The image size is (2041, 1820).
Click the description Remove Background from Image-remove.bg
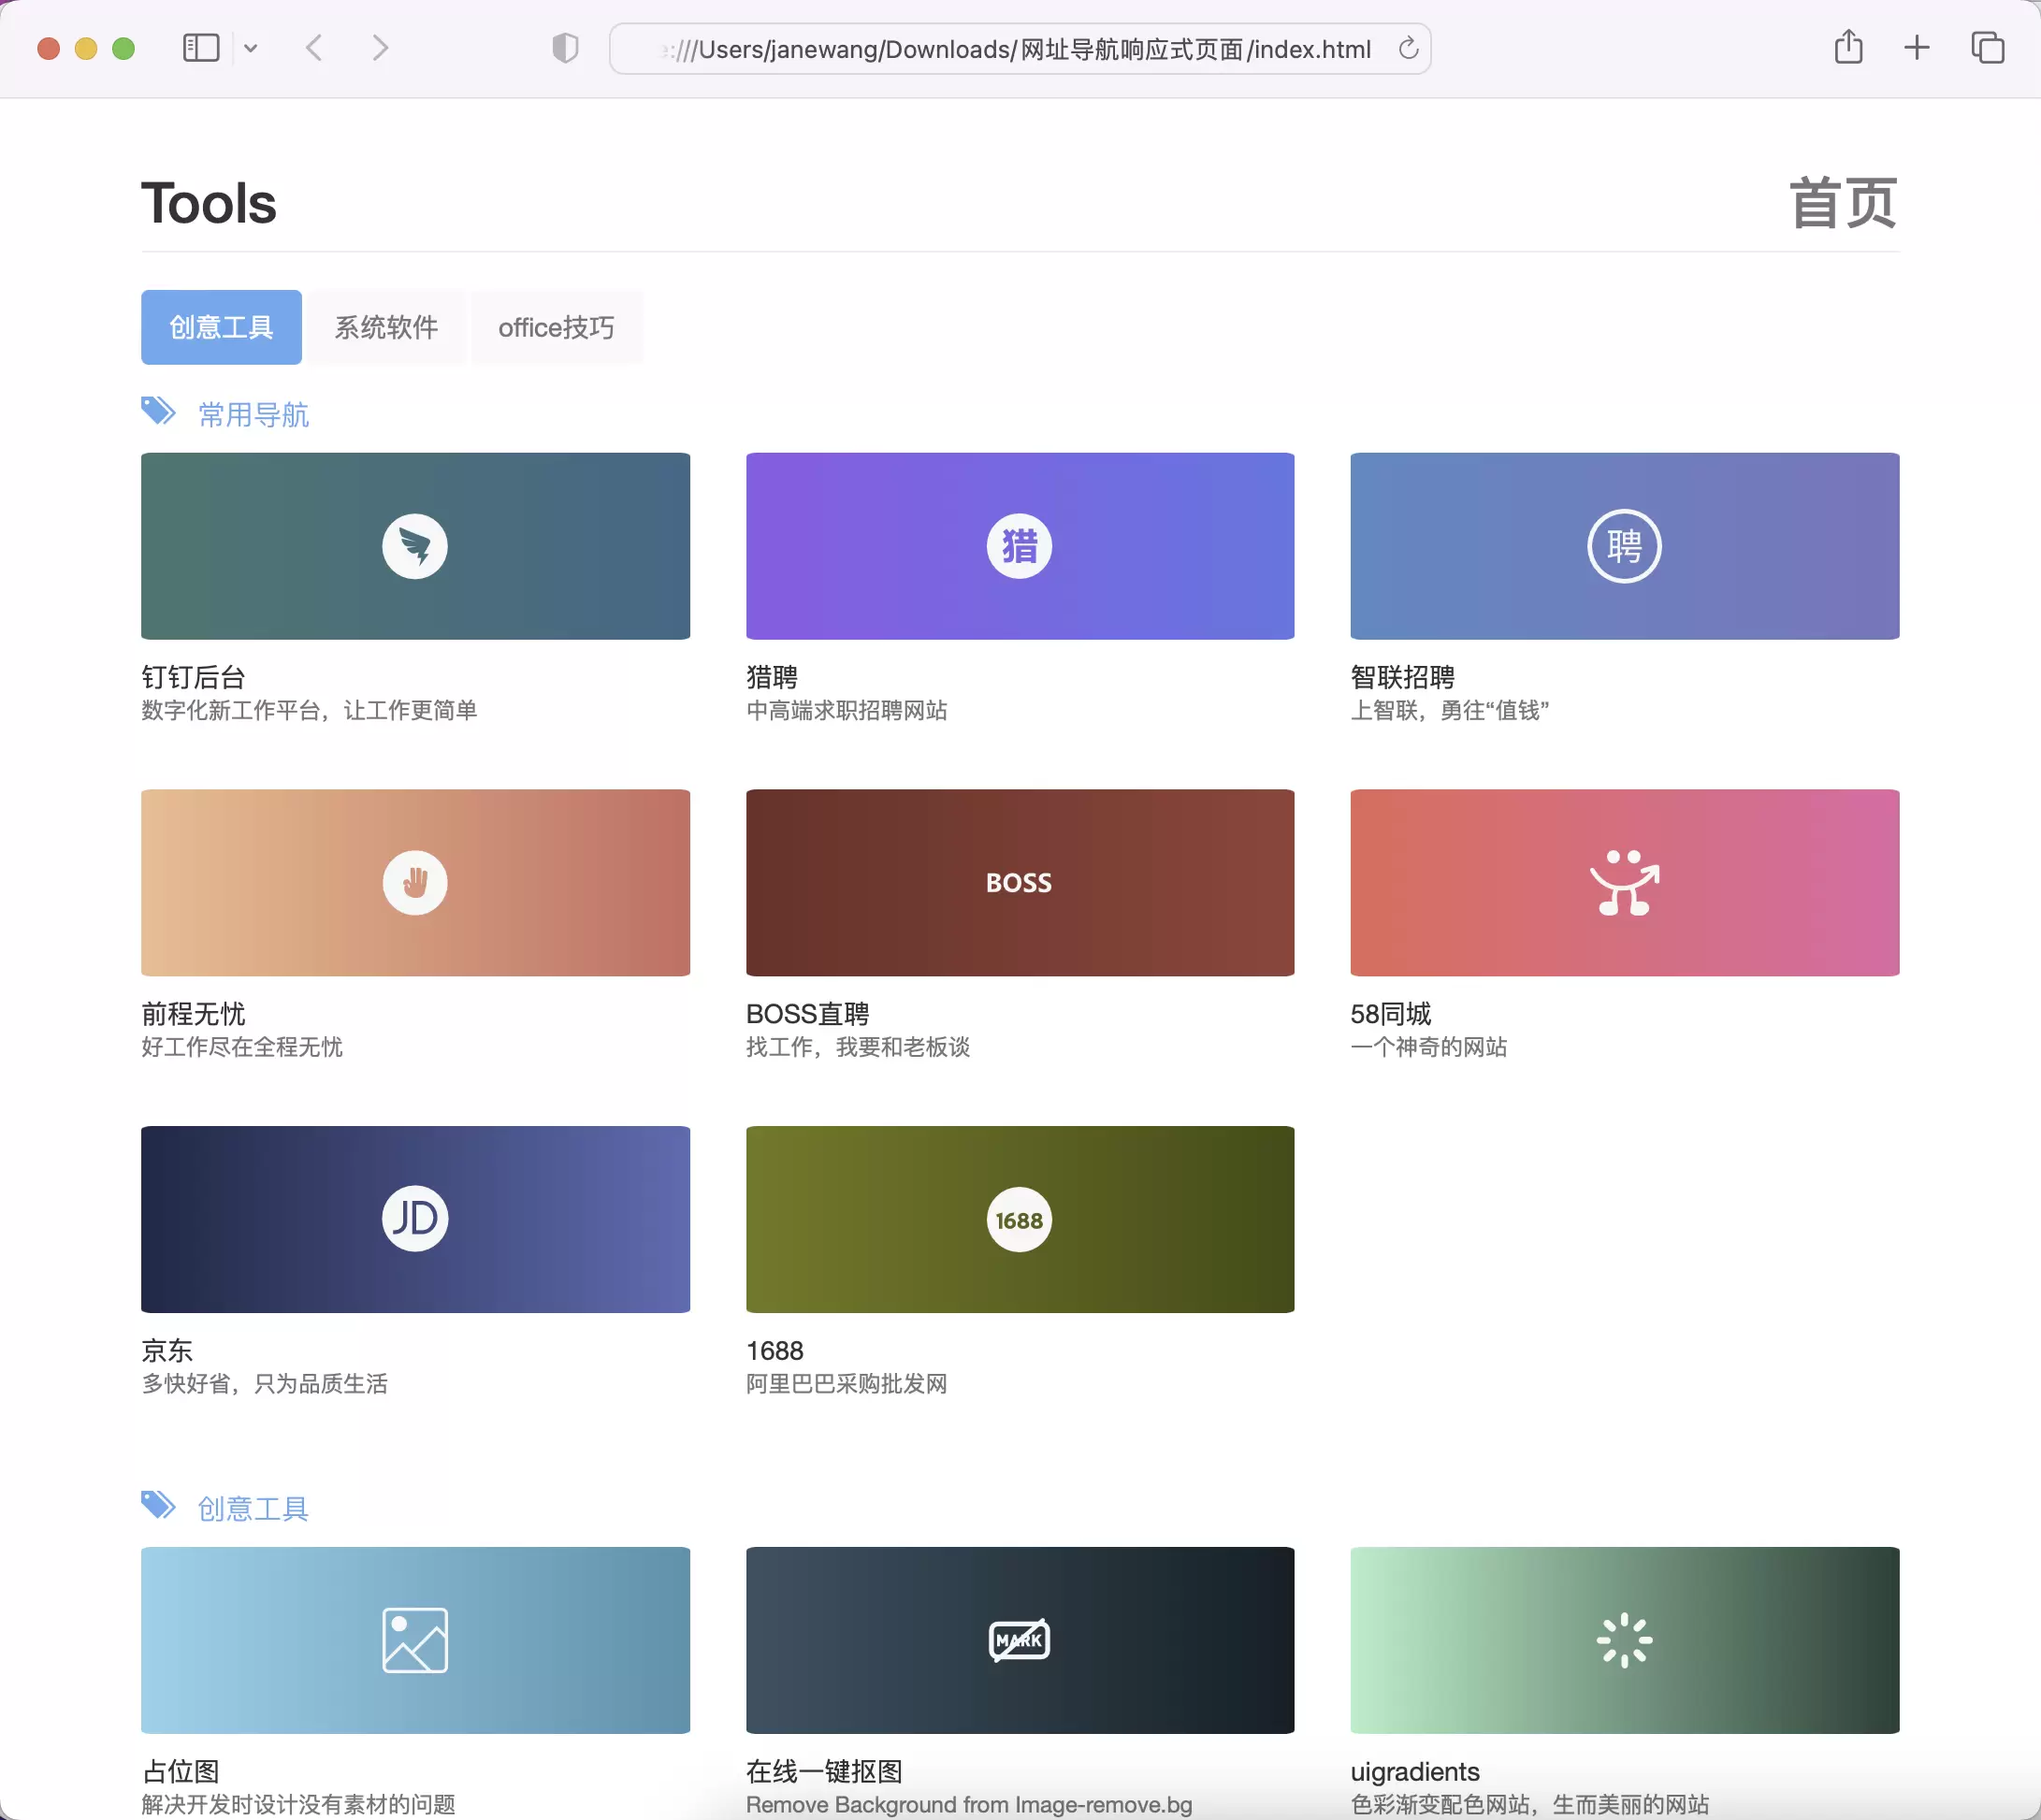point(968,1804)
